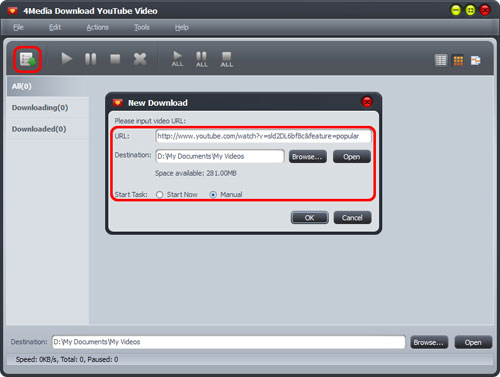500x377 pixels.
Task: Start the selected download with Play icon
Action: click(66, 59)
